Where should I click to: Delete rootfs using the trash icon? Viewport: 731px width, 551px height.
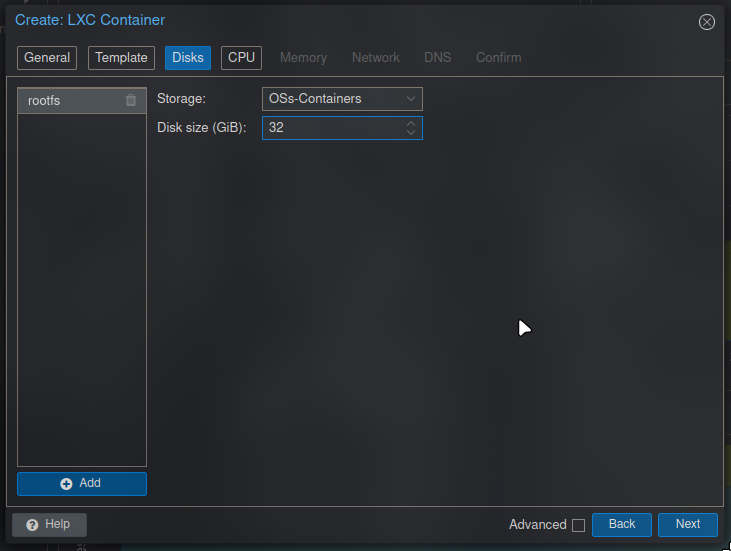[131, 100]
